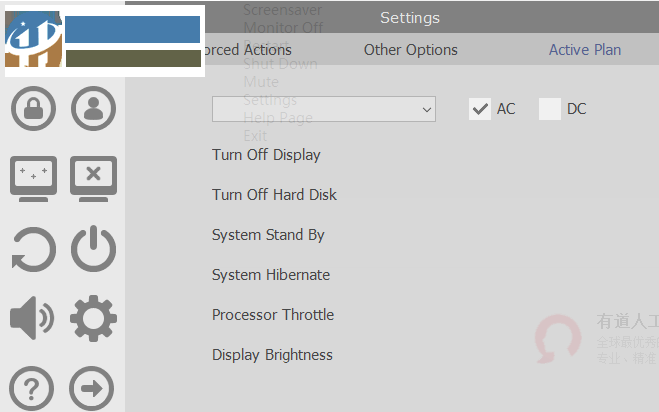This screenshot has width=659, height=412.
Task: Click the Display Brightness label
Action: coord(272,355)
